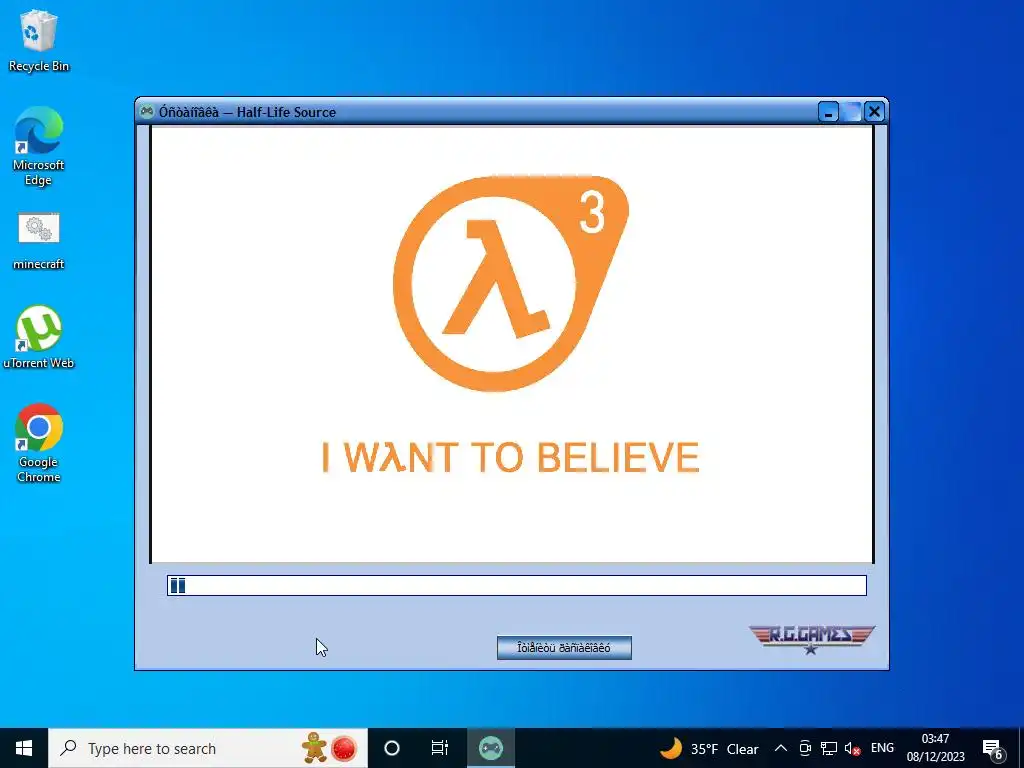This screenshot has height=768, width=1024.
Task: Open the Windows Start menu
Action: click(x=24, y=748)
